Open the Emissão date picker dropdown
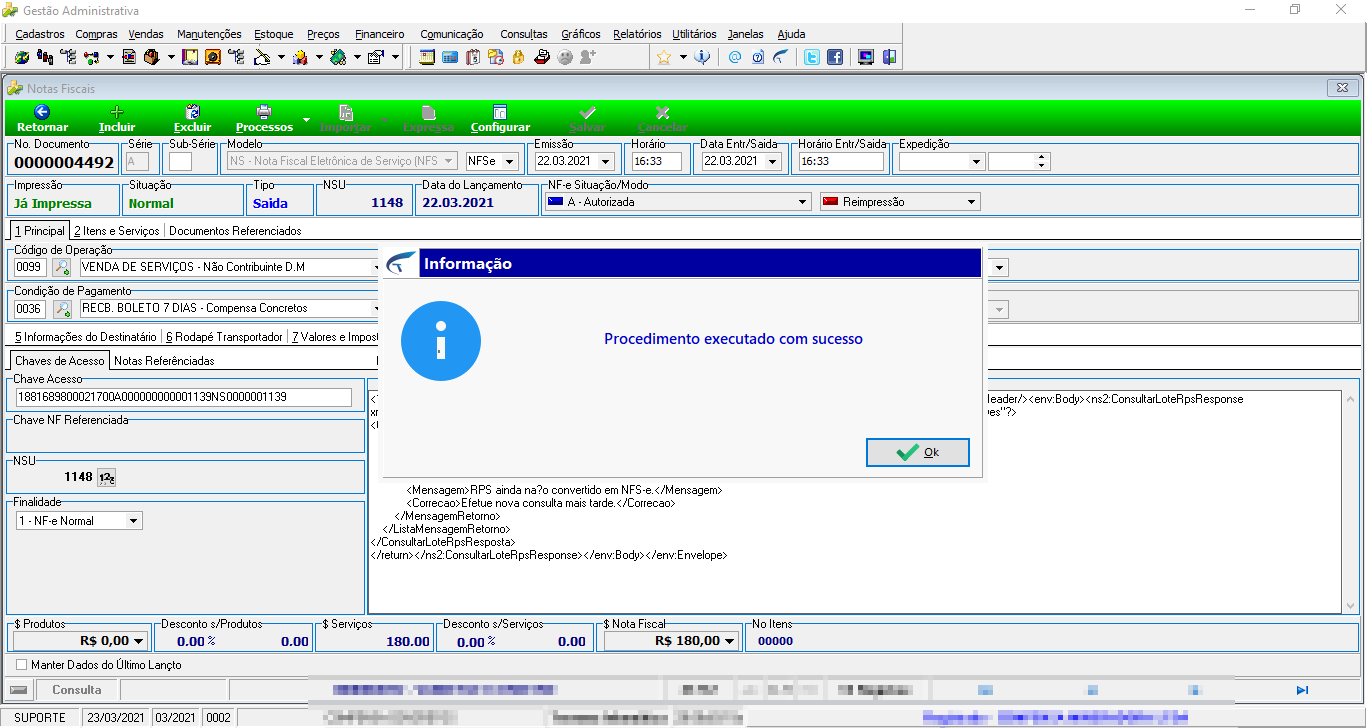Viewport: 1367px width, 728px height. (x=607, y=161)
